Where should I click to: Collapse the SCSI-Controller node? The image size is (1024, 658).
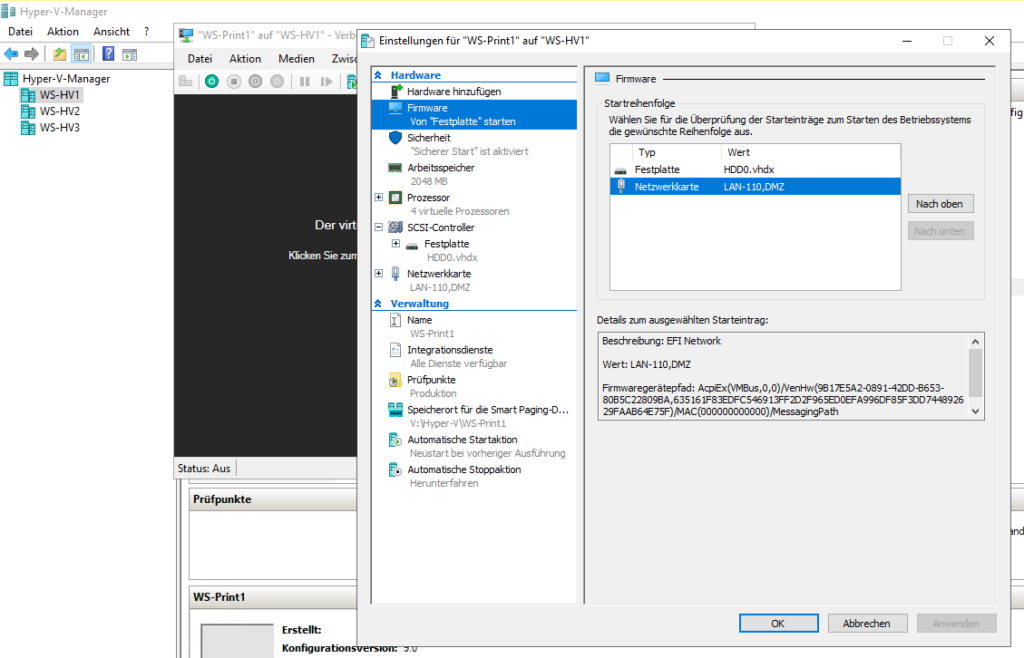[x=379, y=227]
